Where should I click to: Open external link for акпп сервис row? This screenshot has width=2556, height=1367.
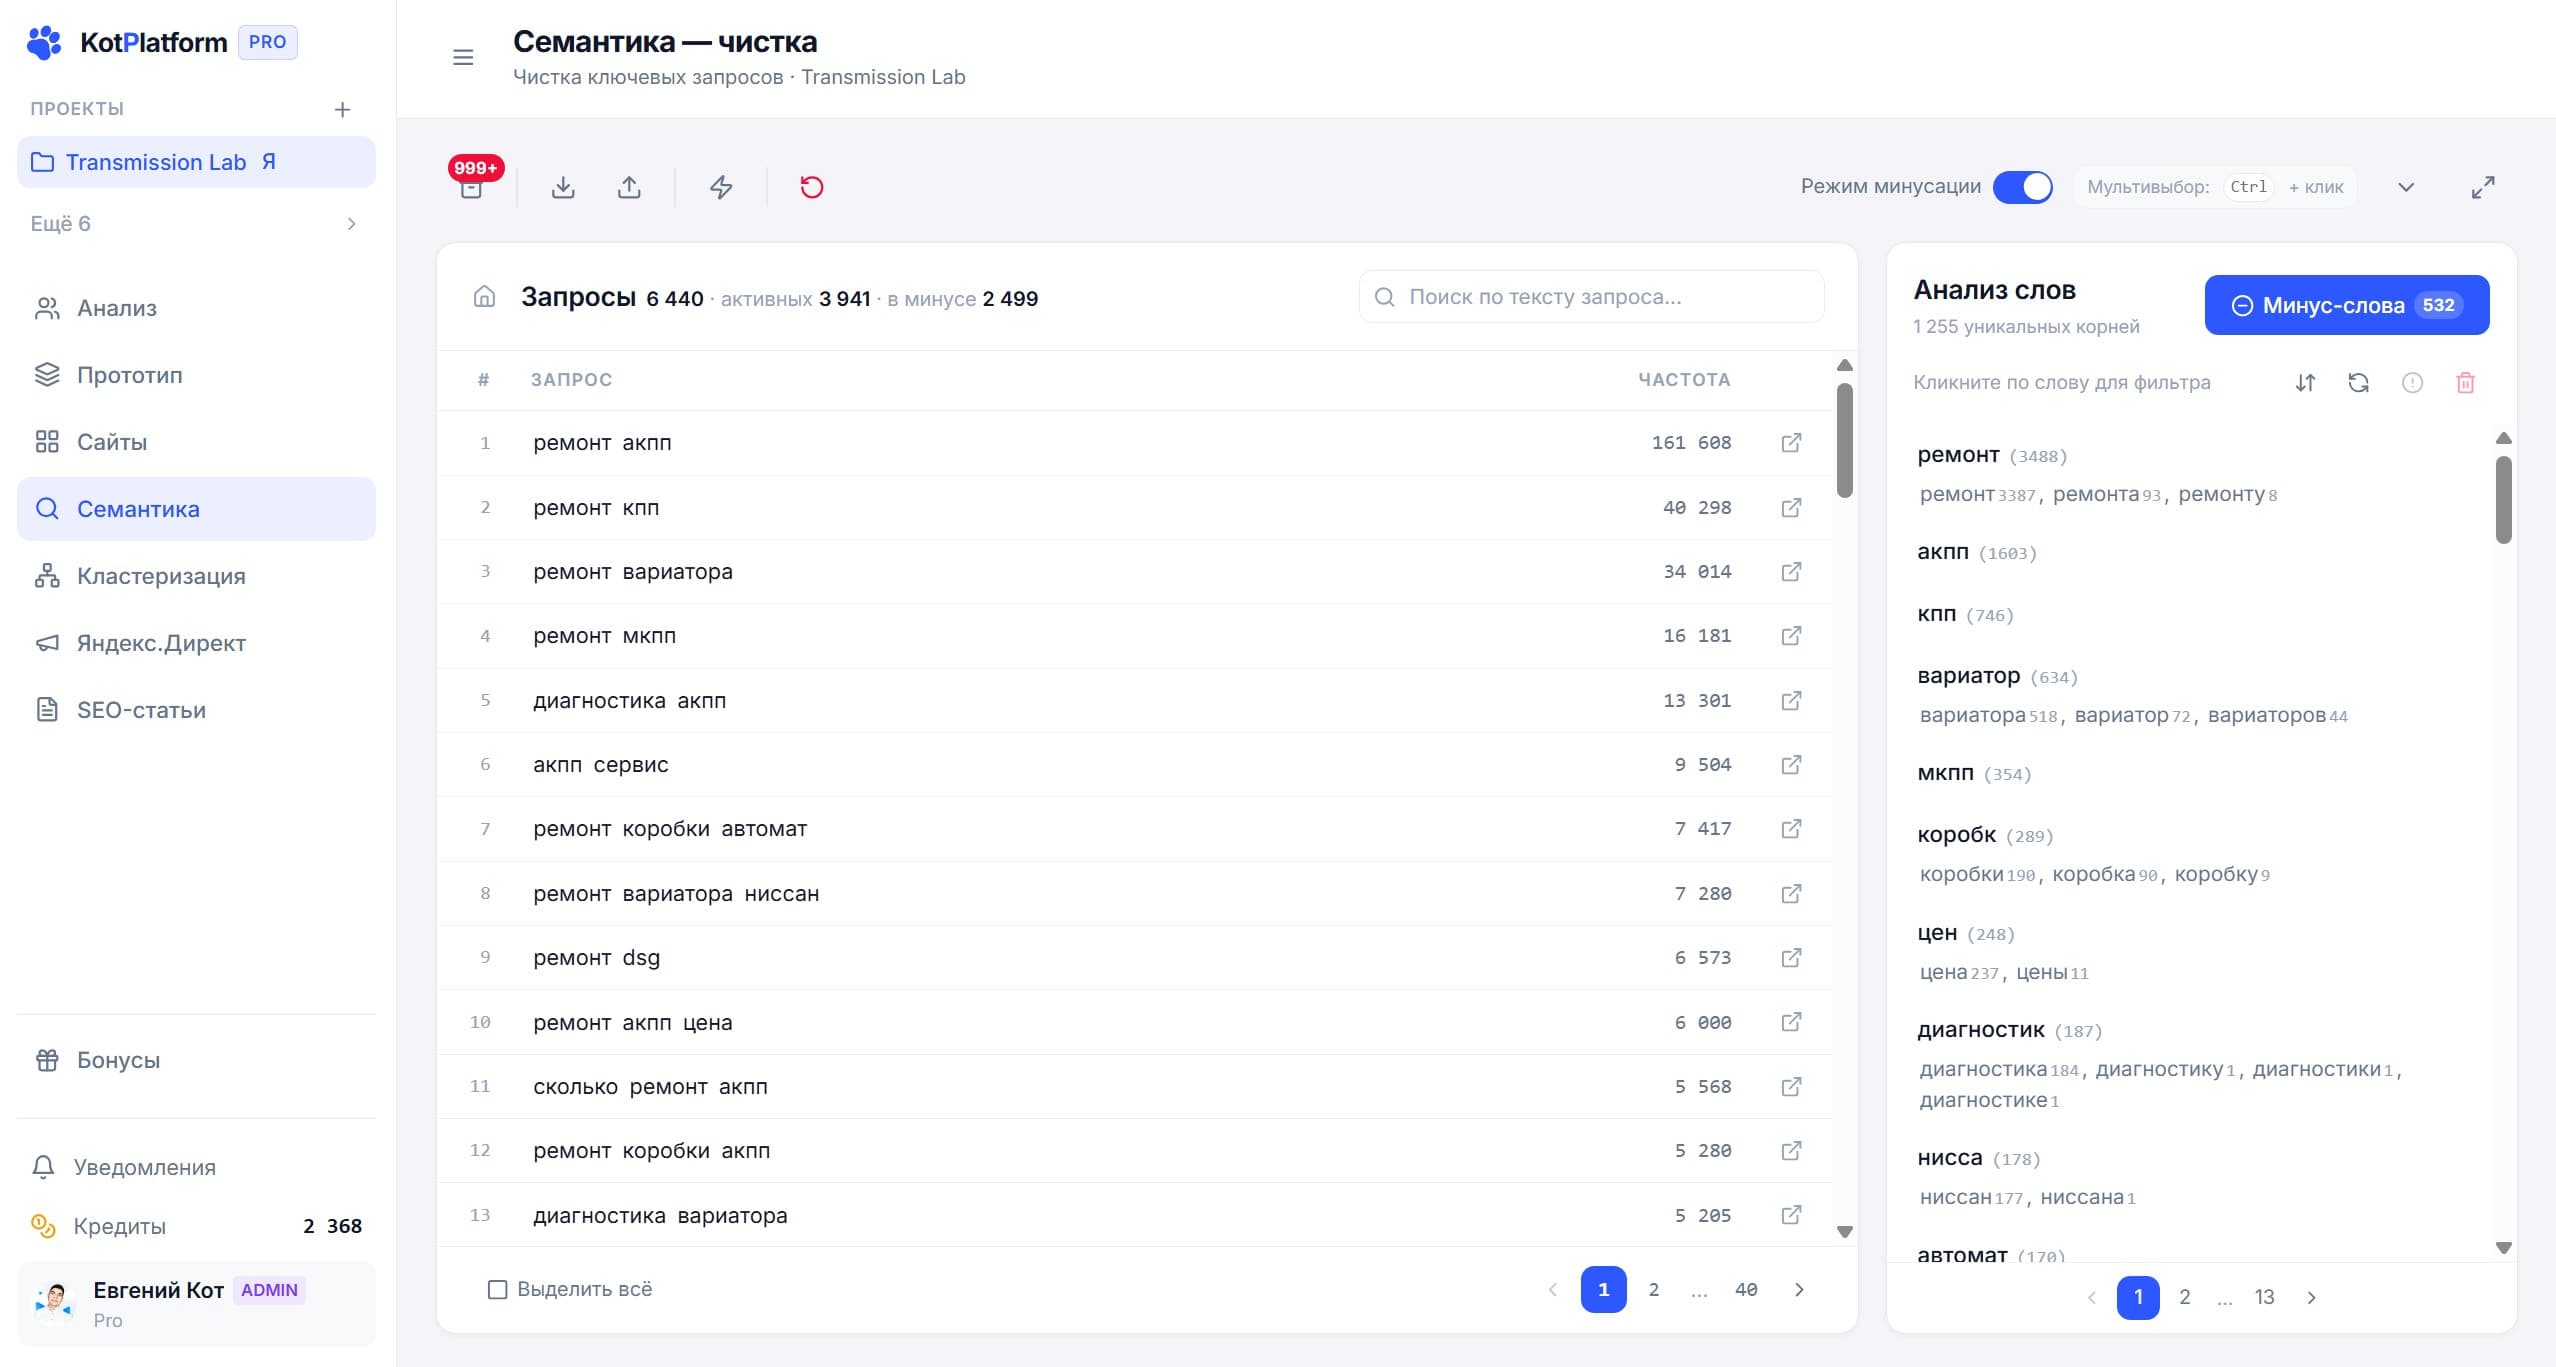pyautogui.click(x=1791, y=765)
